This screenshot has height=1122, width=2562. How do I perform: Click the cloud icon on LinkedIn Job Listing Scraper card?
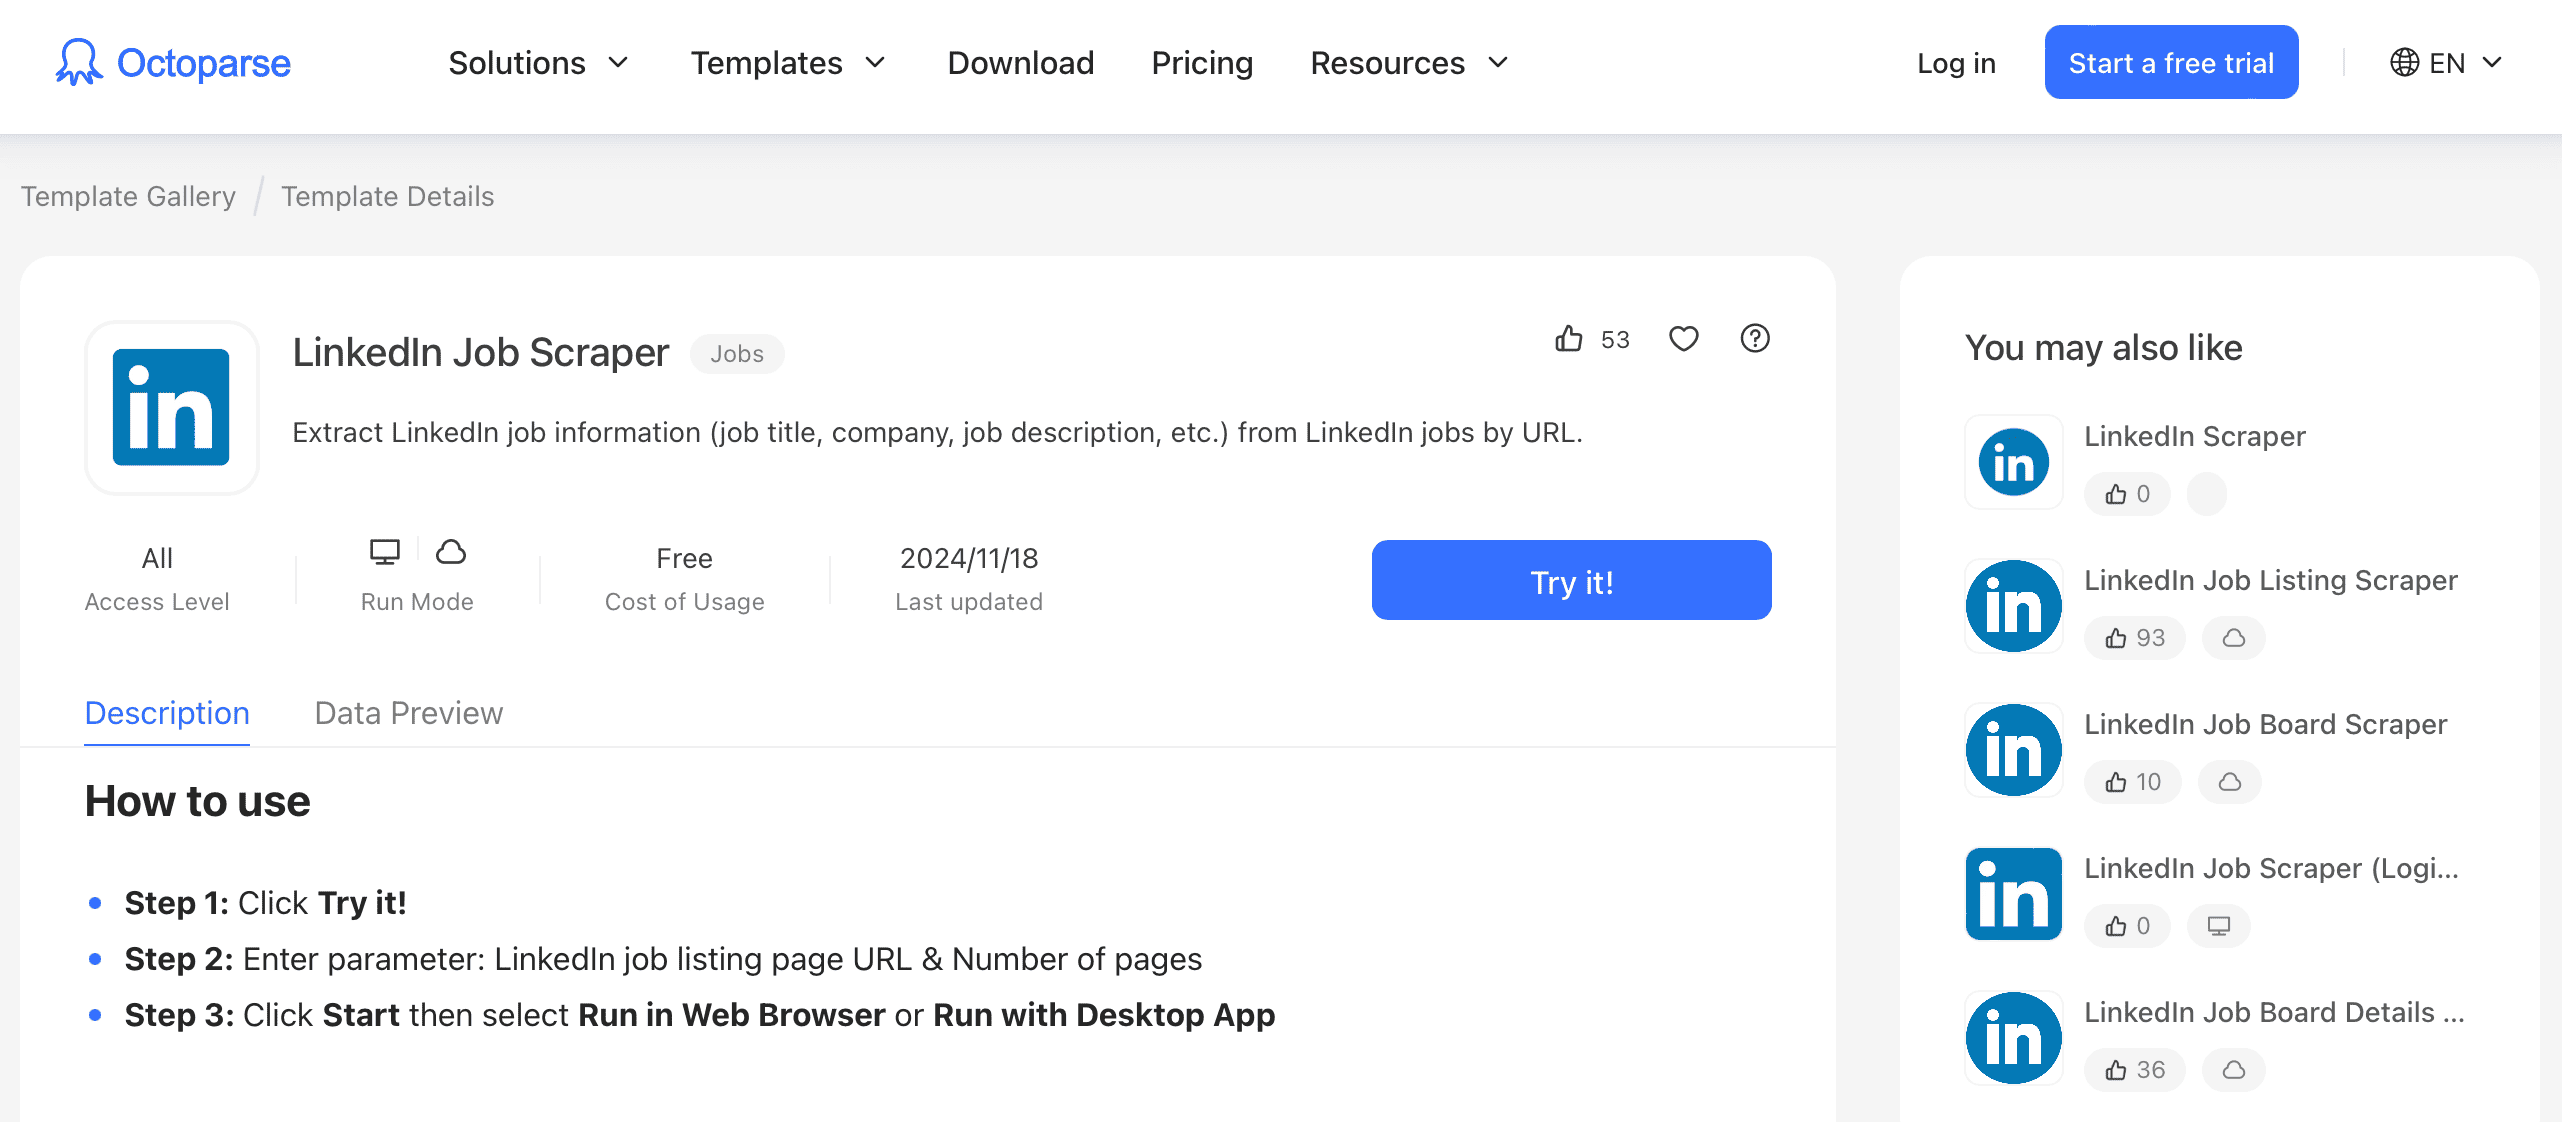click(2233, 637)
